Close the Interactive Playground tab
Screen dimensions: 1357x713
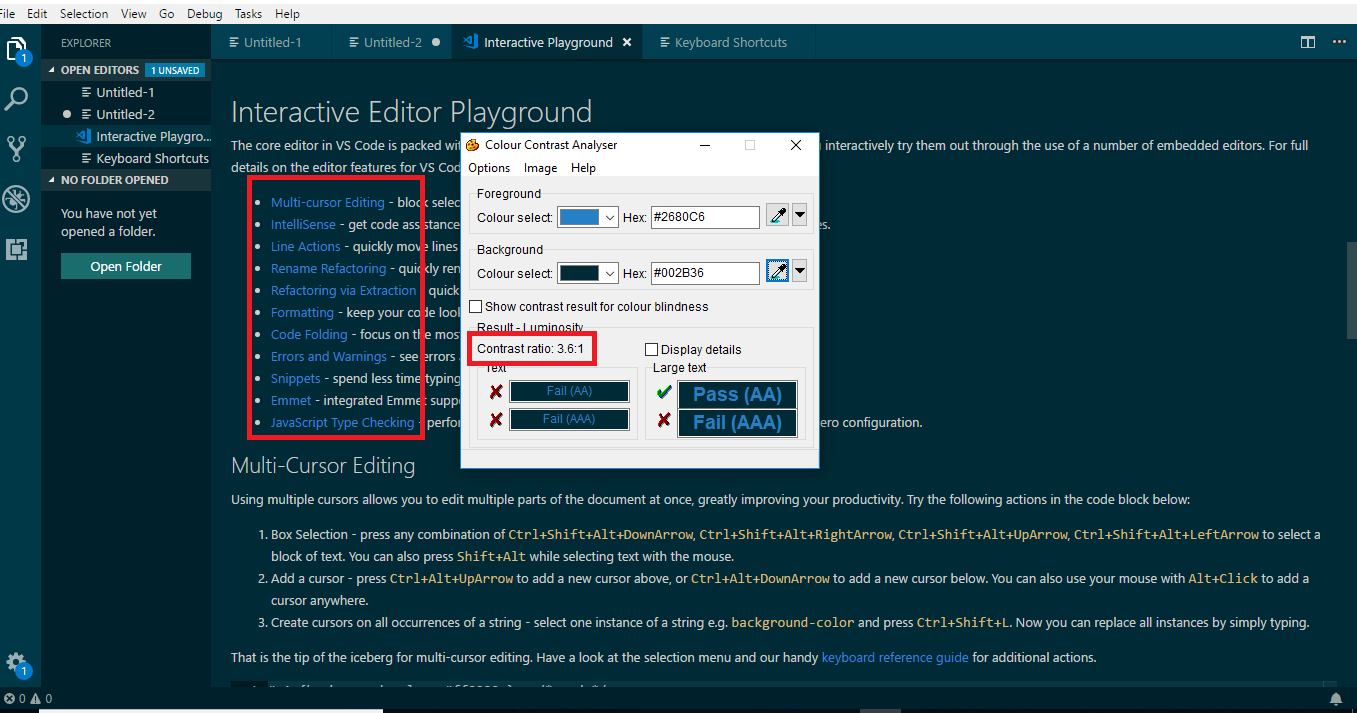click(x=627, y=42)
